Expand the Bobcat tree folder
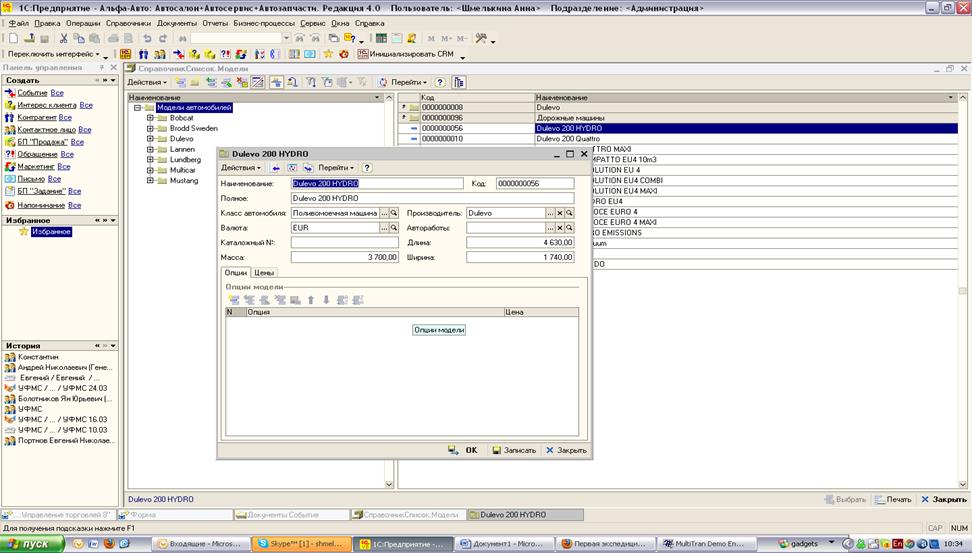 pyautogui.click(x=150, y=118)
